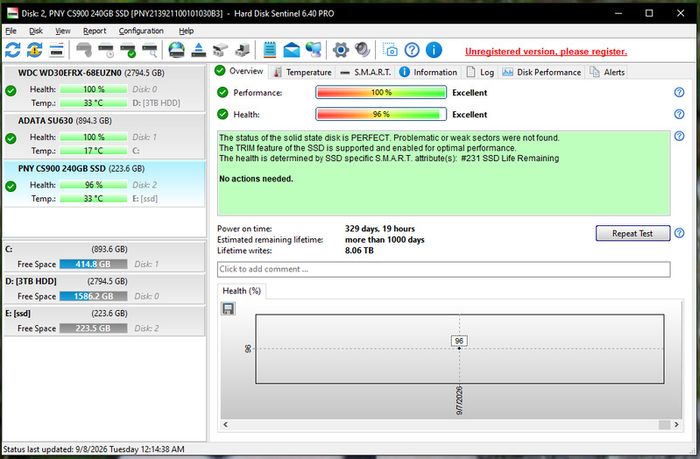Select the Health (%) graph tab

pyautogui.click(x=242, y=291)
